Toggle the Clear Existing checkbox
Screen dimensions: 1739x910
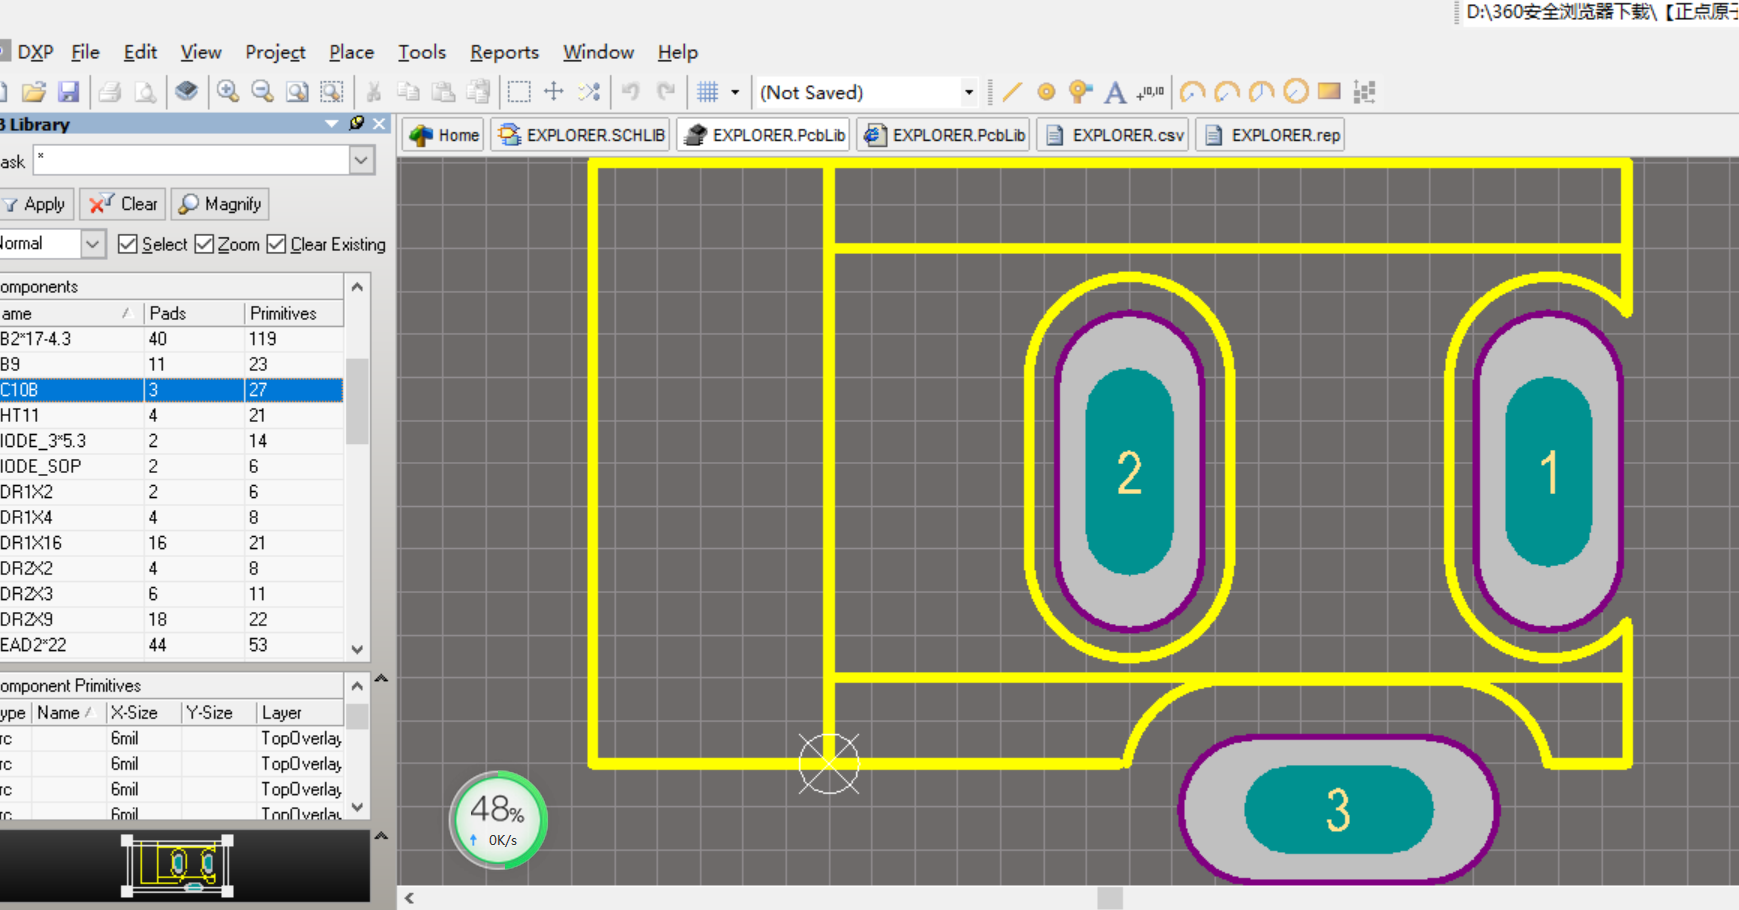(x=276, y=244)
